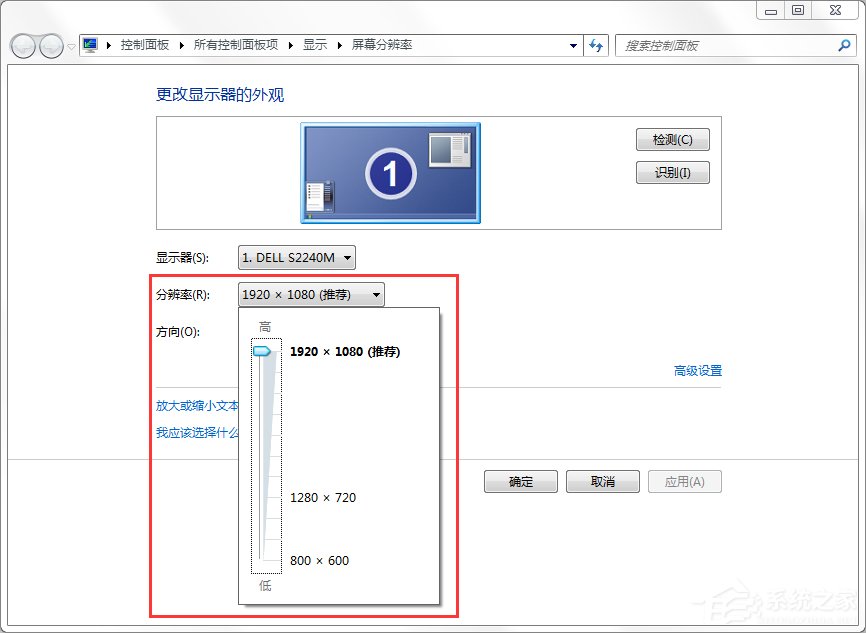Click the 检测(C) button
Image resolution: width=866 pixels, height=633 pixels.
point(673,139)
